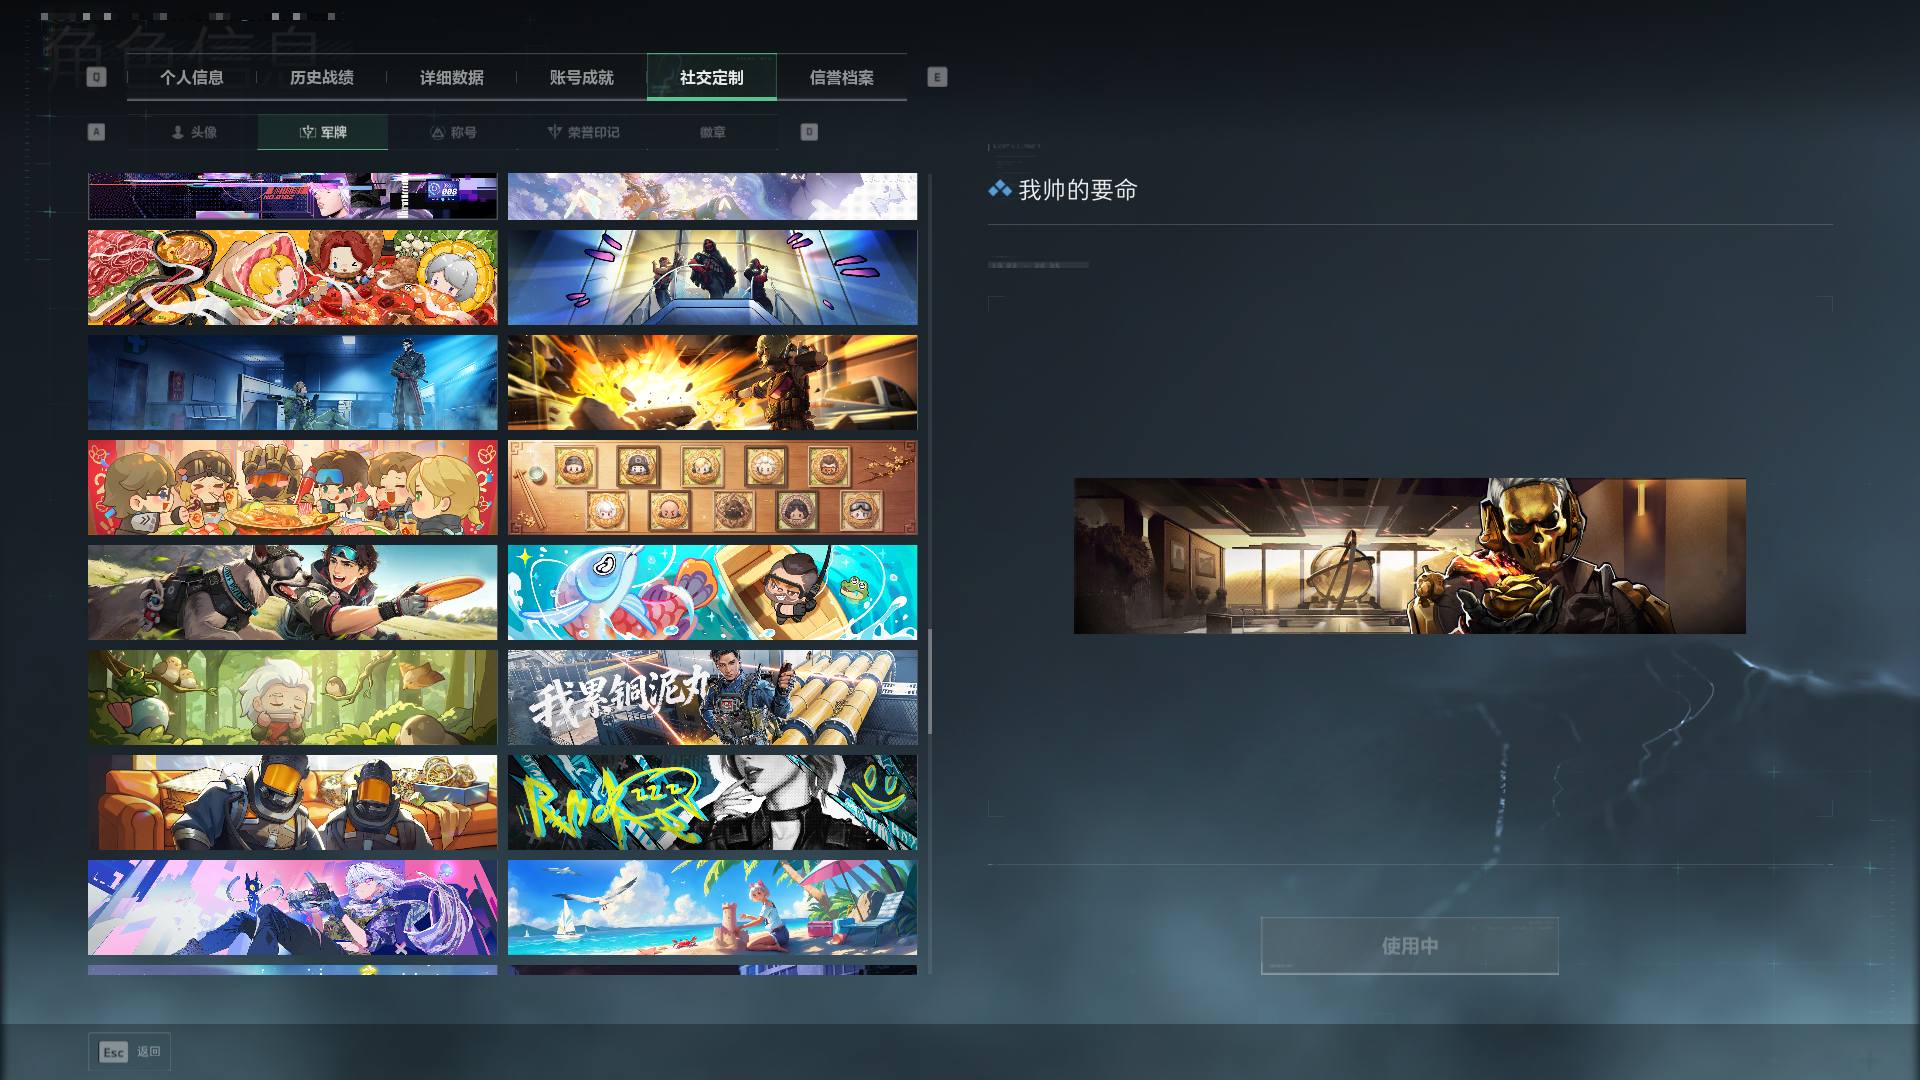The width and height of the screenshot is (1920, 1080).
Task: Open the 荣誉印记 sub-tab
Action: click(583, 132)
